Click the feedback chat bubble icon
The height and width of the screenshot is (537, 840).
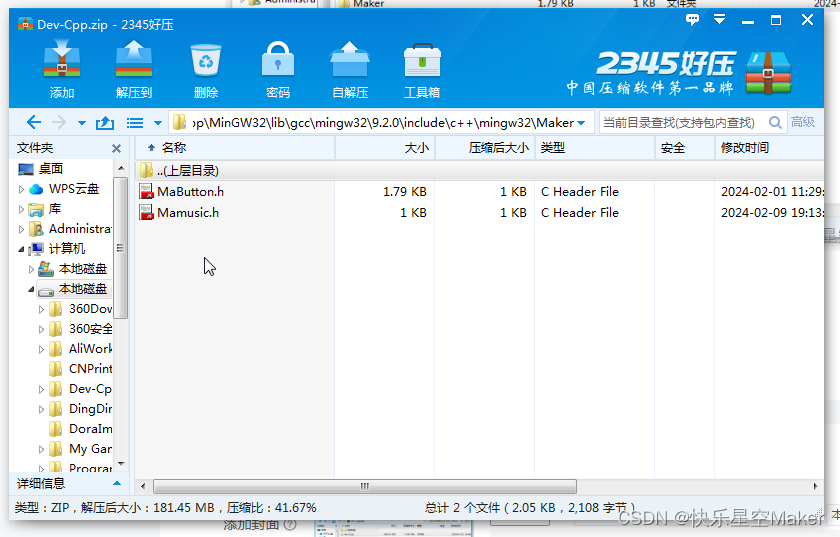(692, 20)
